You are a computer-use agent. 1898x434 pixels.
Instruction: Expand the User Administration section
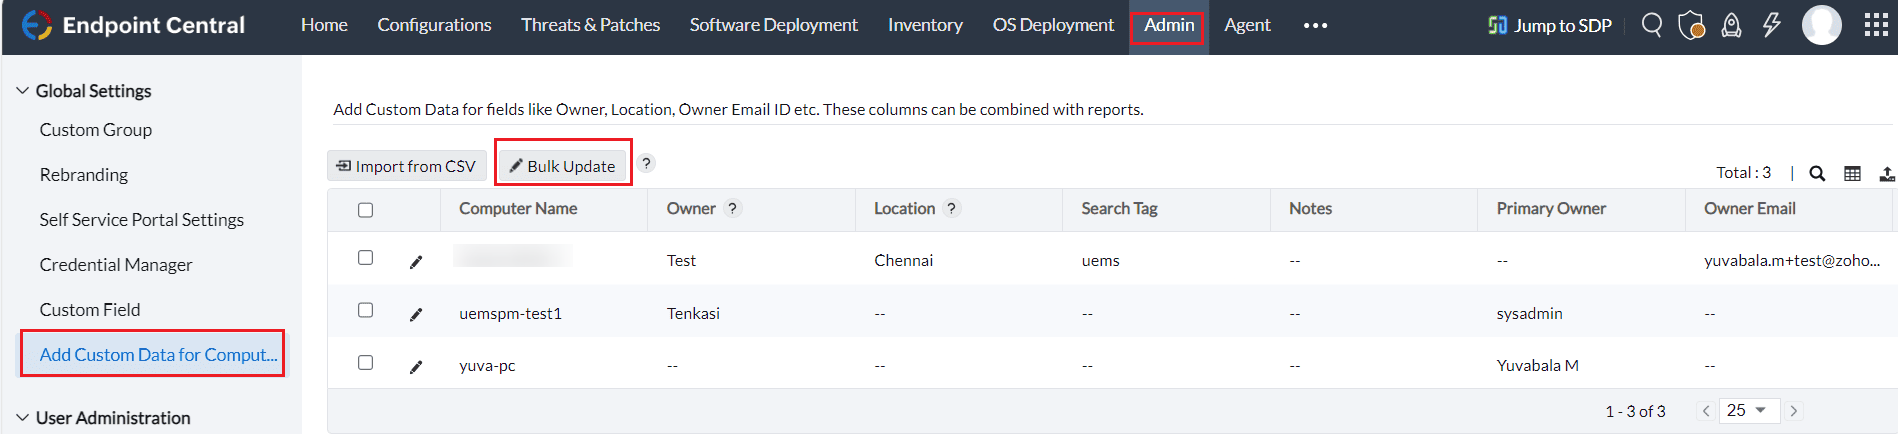click(x=103, y=418)
